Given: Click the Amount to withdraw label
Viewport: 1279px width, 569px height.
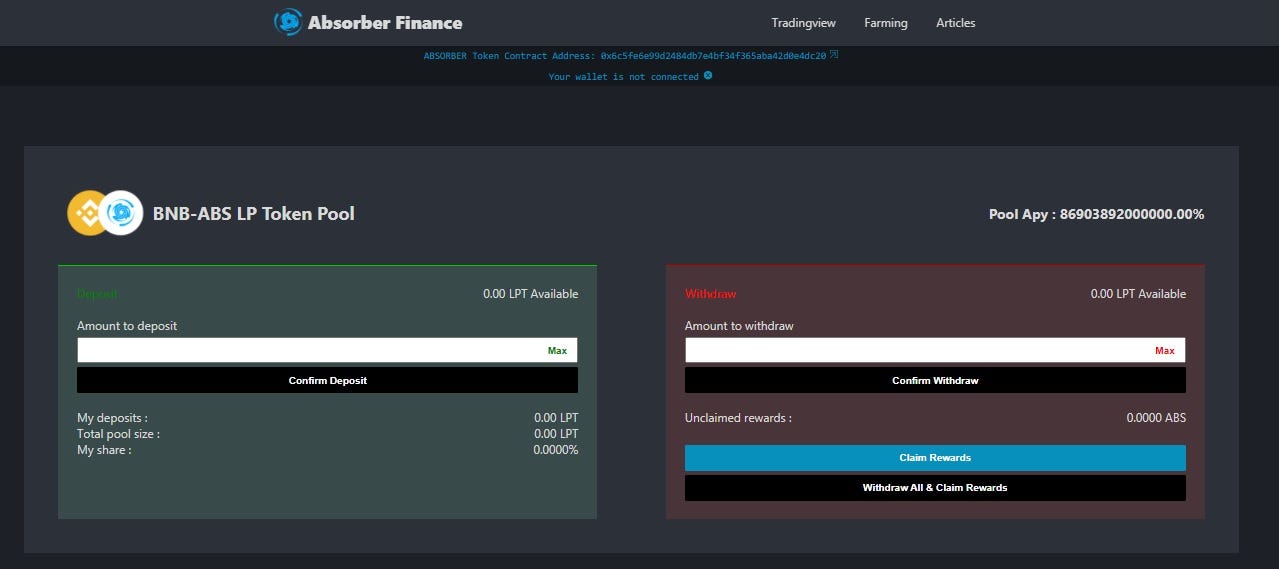Looking at the screenshot, I should (x=739, y=326).
